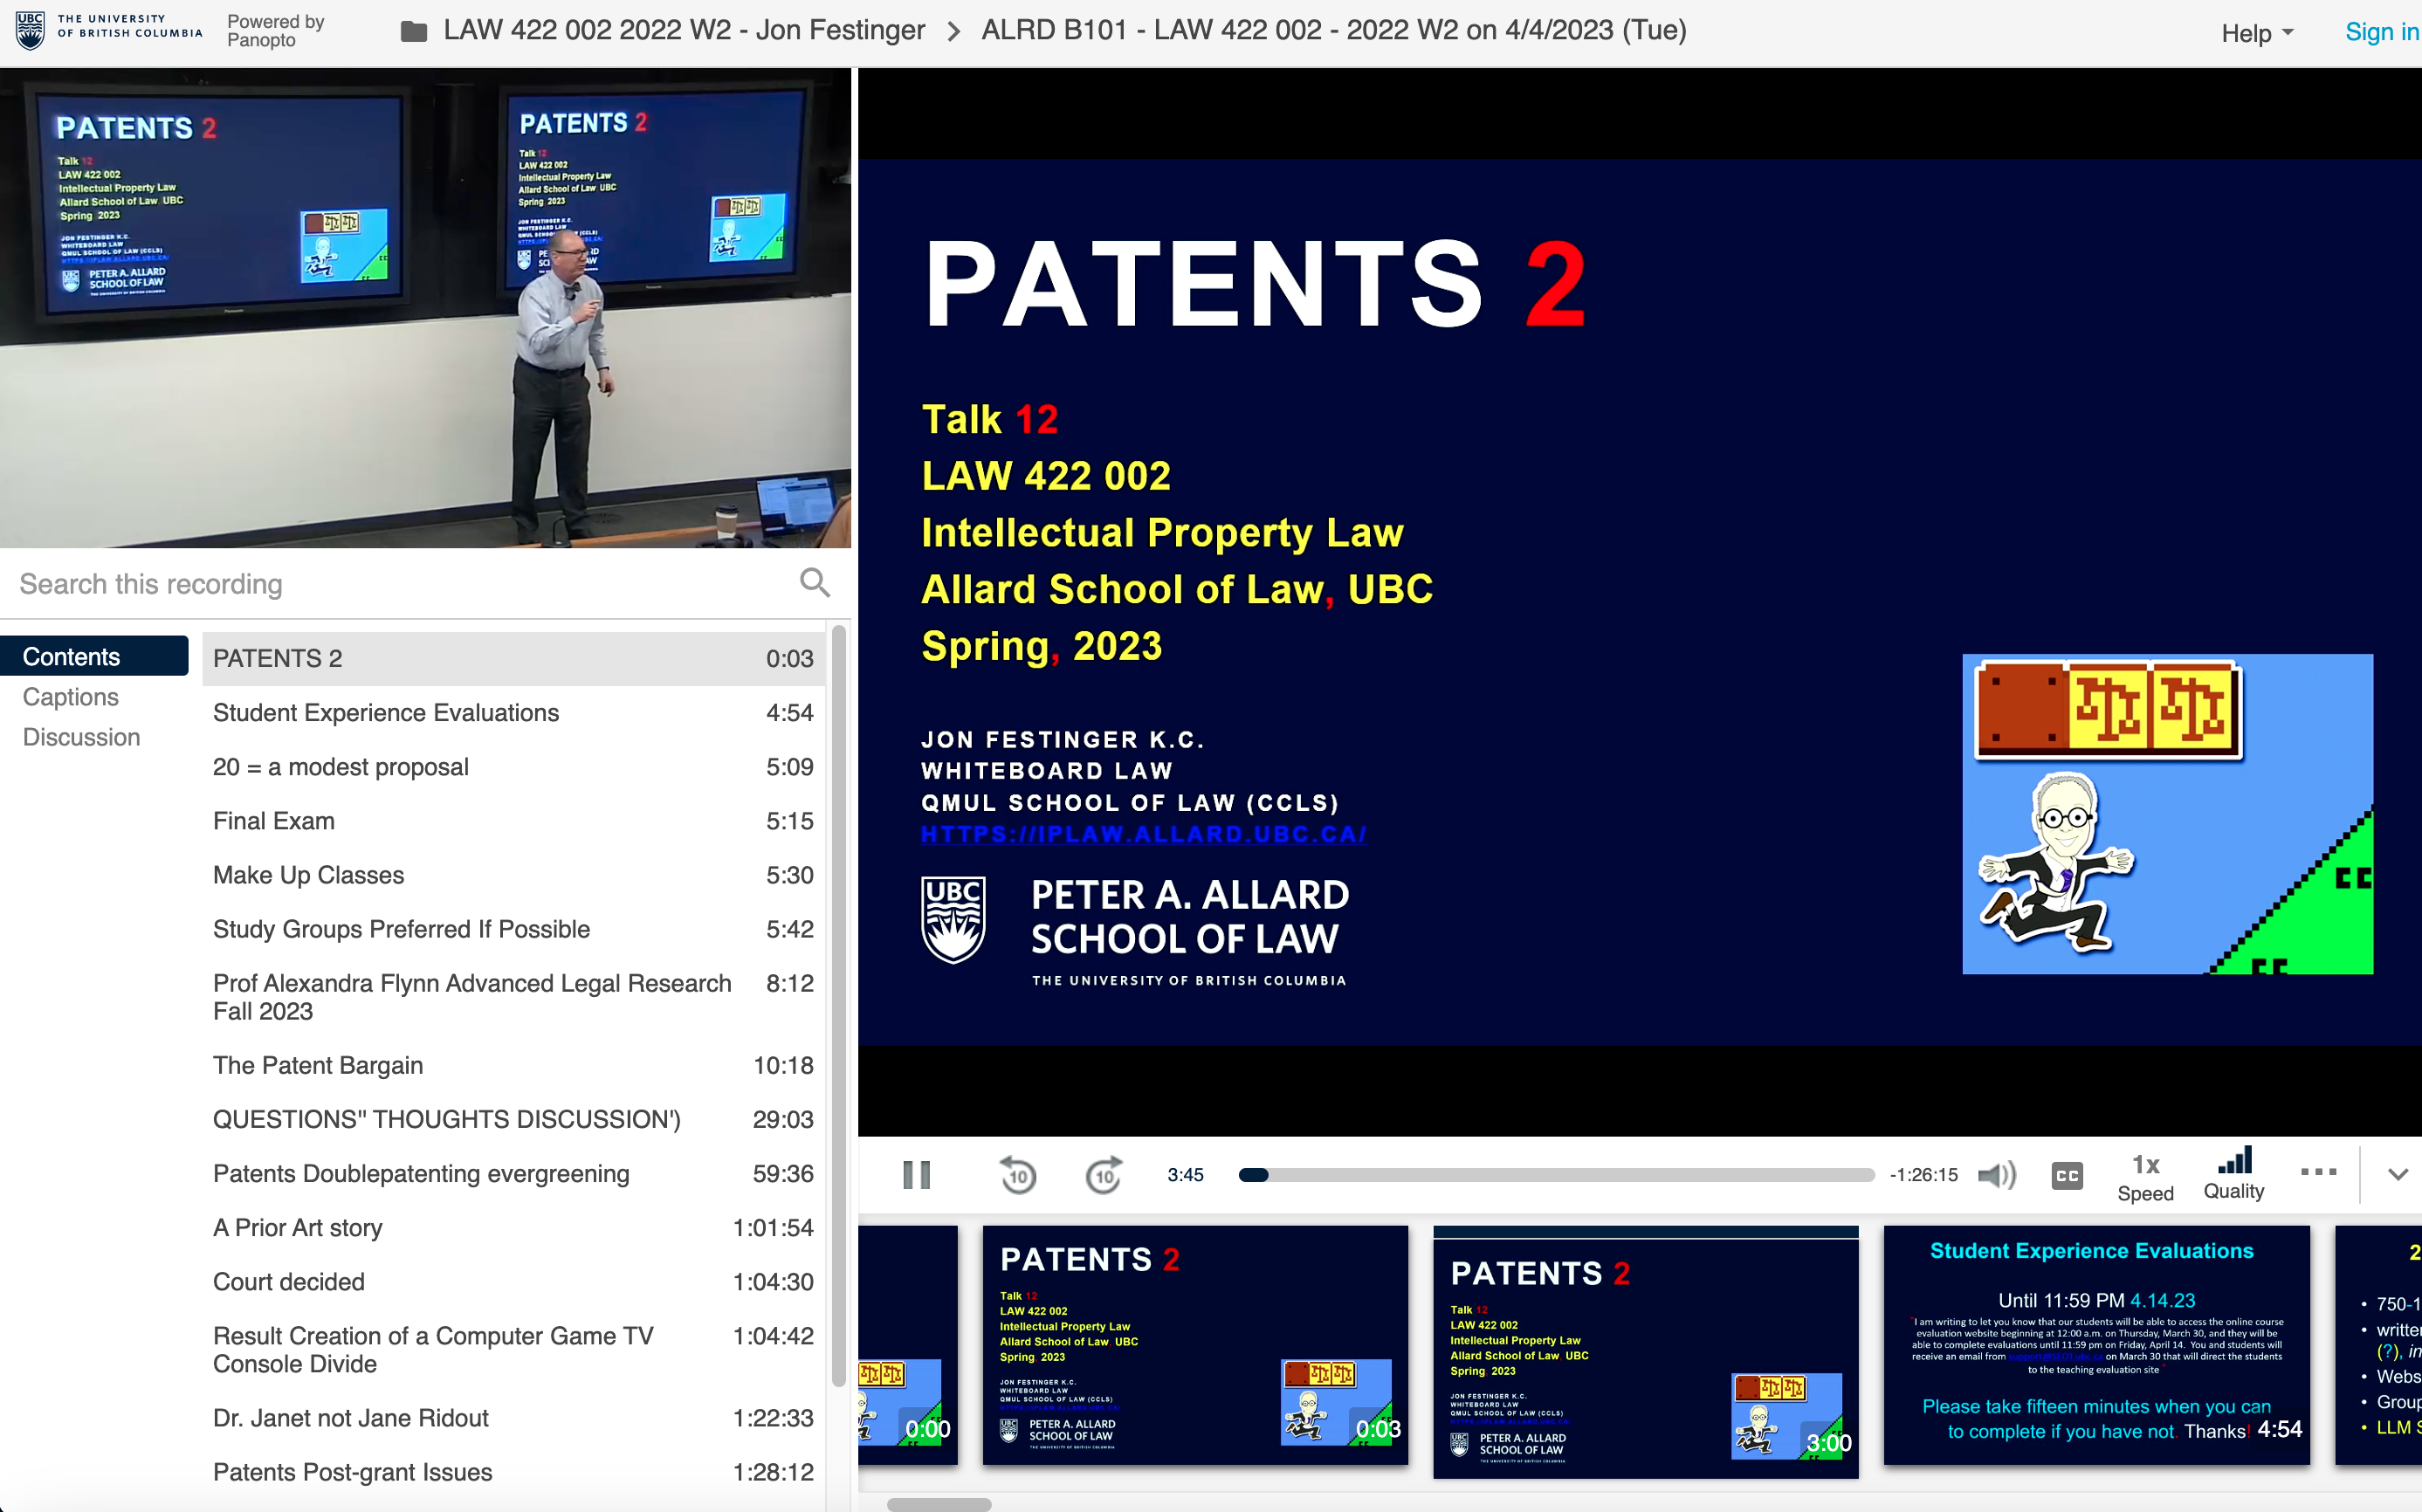Screen dimensions: 2422x1512
Task: Skip forward 10 seconds
Action: click(x=1104, y=1174)
